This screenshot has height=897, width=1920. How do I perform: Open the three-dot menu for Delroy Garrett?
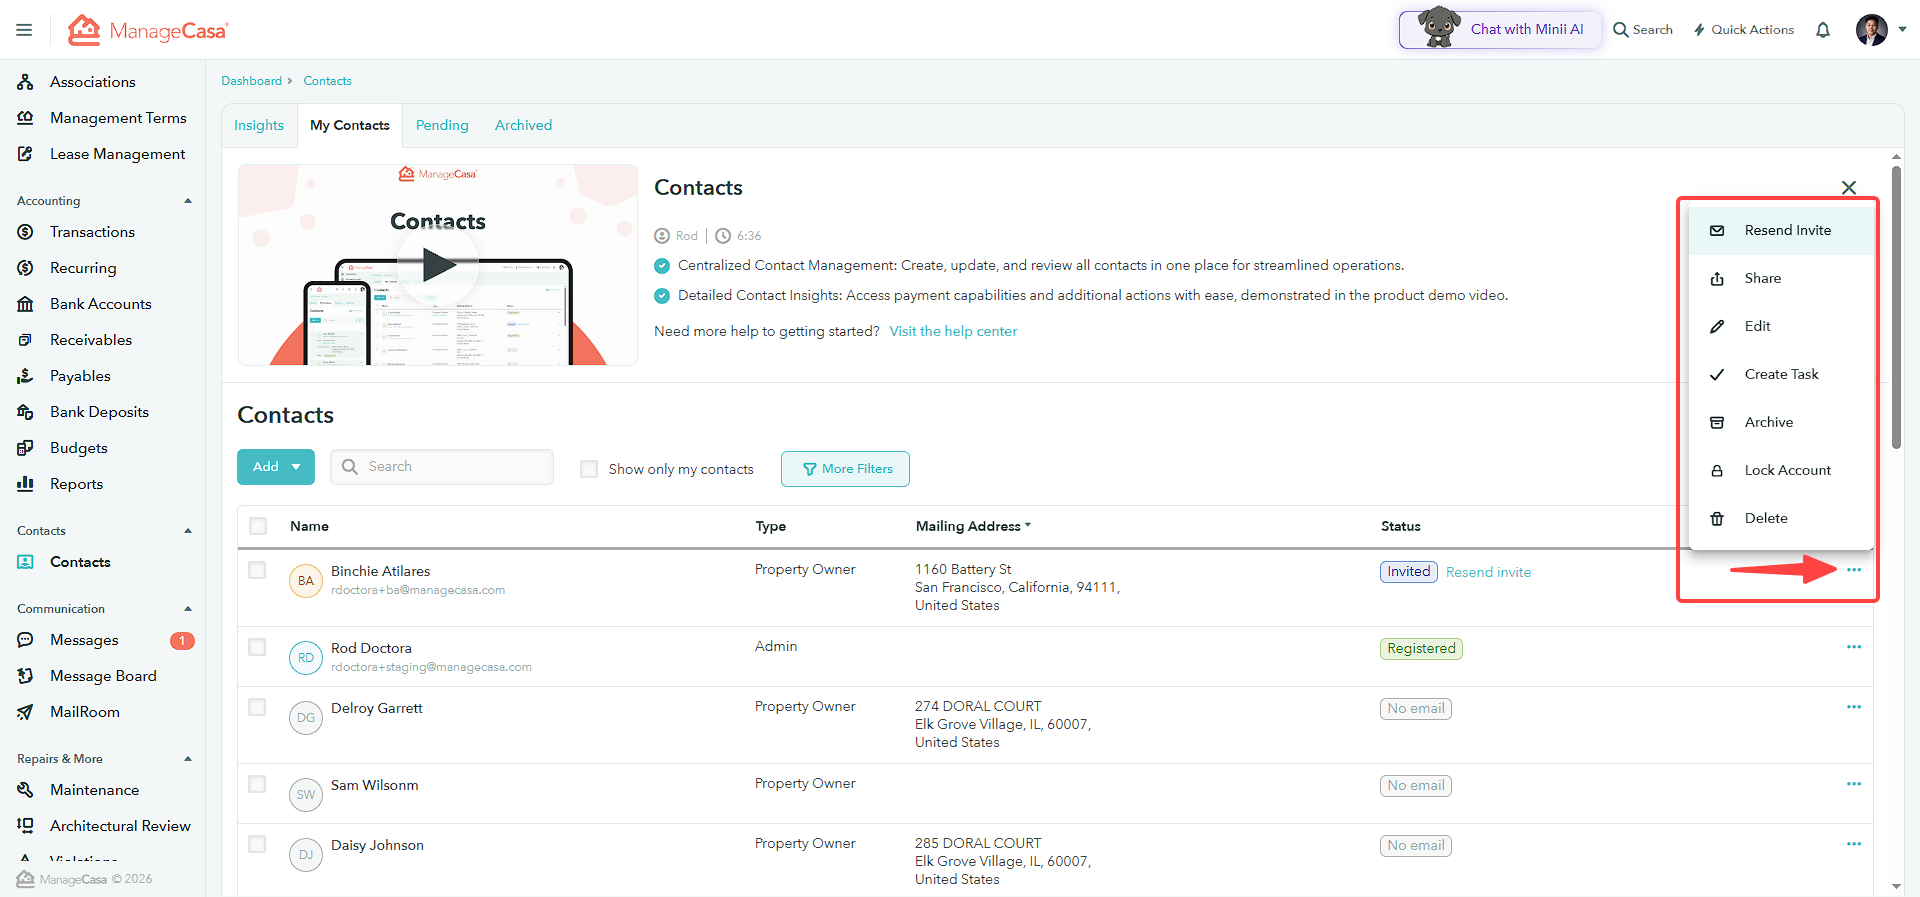[1854, 707]
